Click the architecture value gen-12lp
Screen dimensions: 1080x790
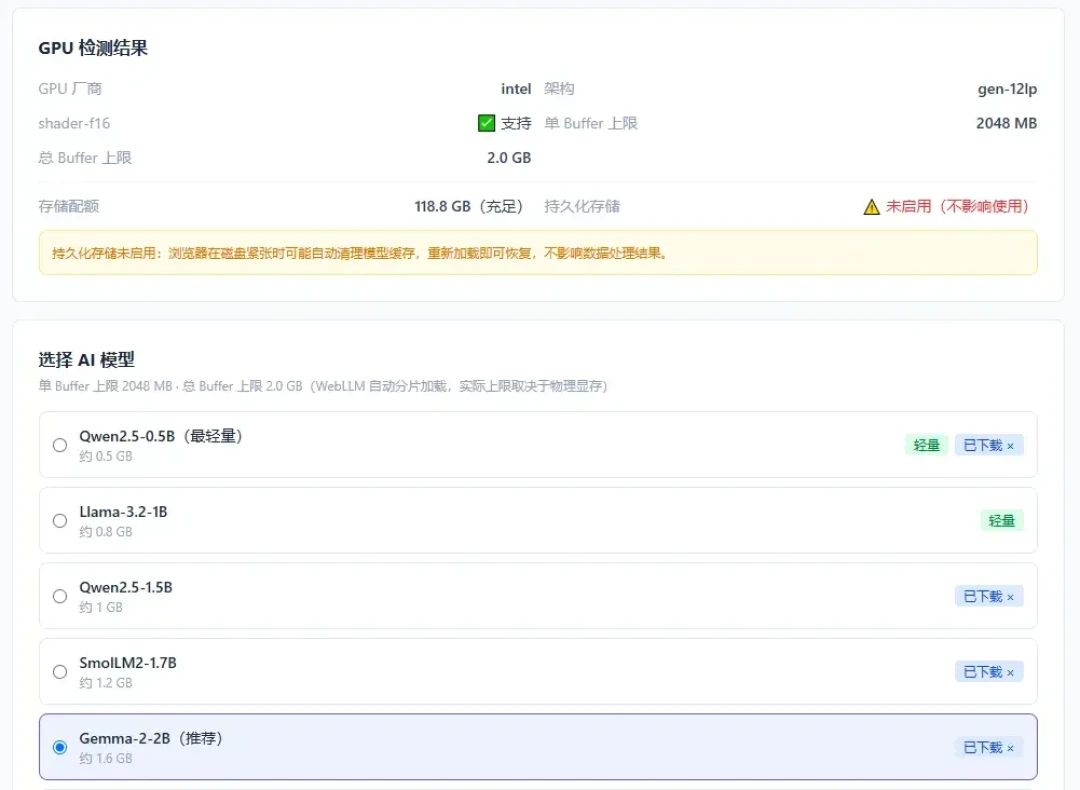pos(1007,89)
